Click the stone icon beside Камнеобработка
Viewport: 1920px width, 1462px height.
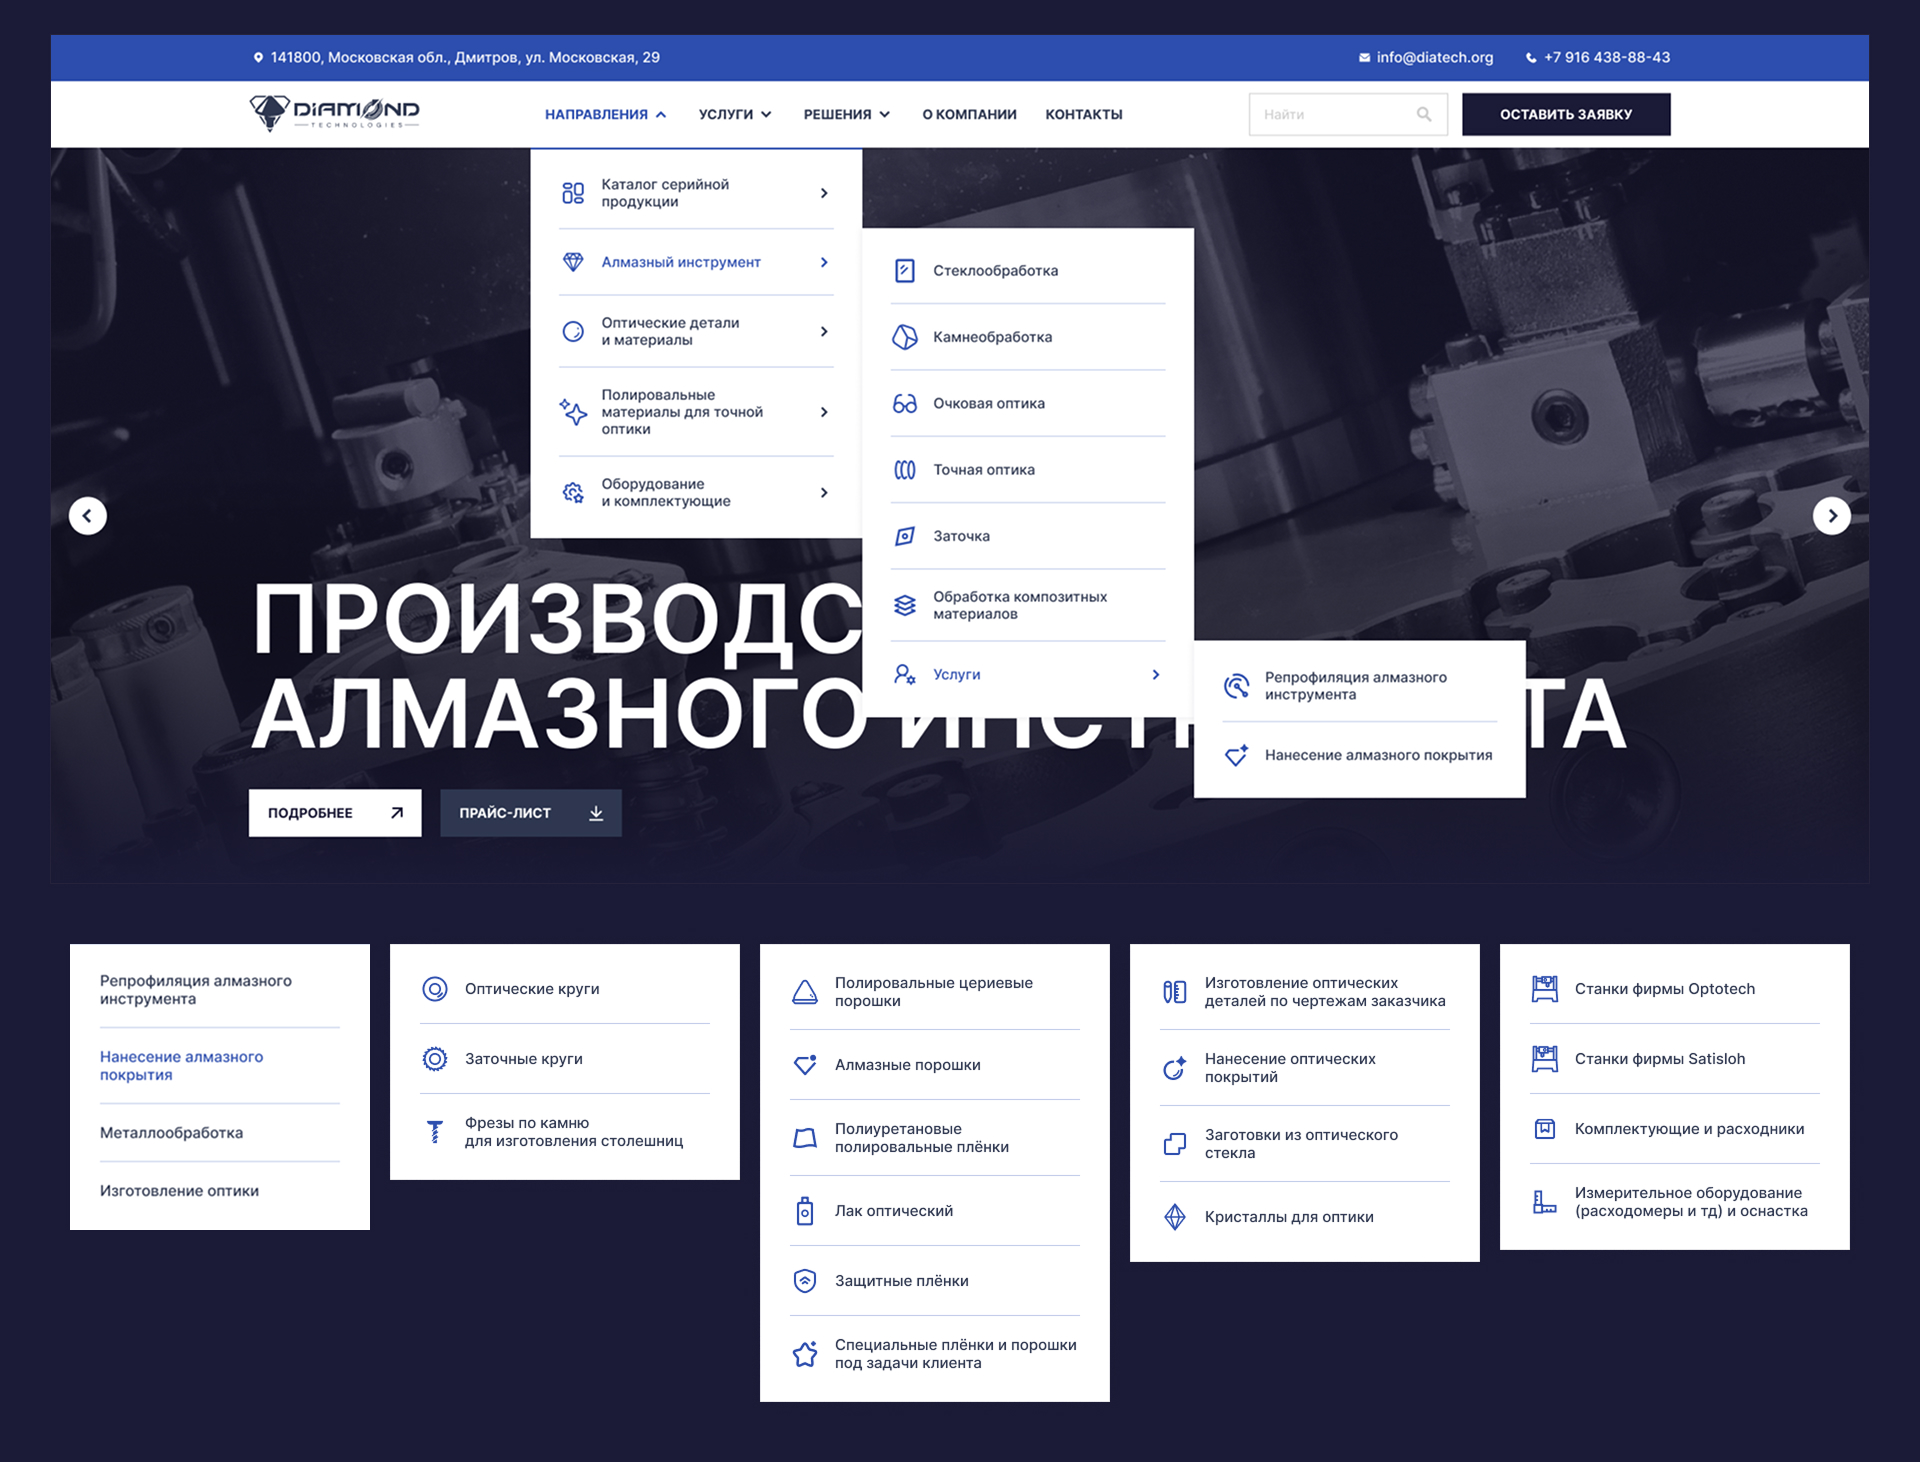904,337
